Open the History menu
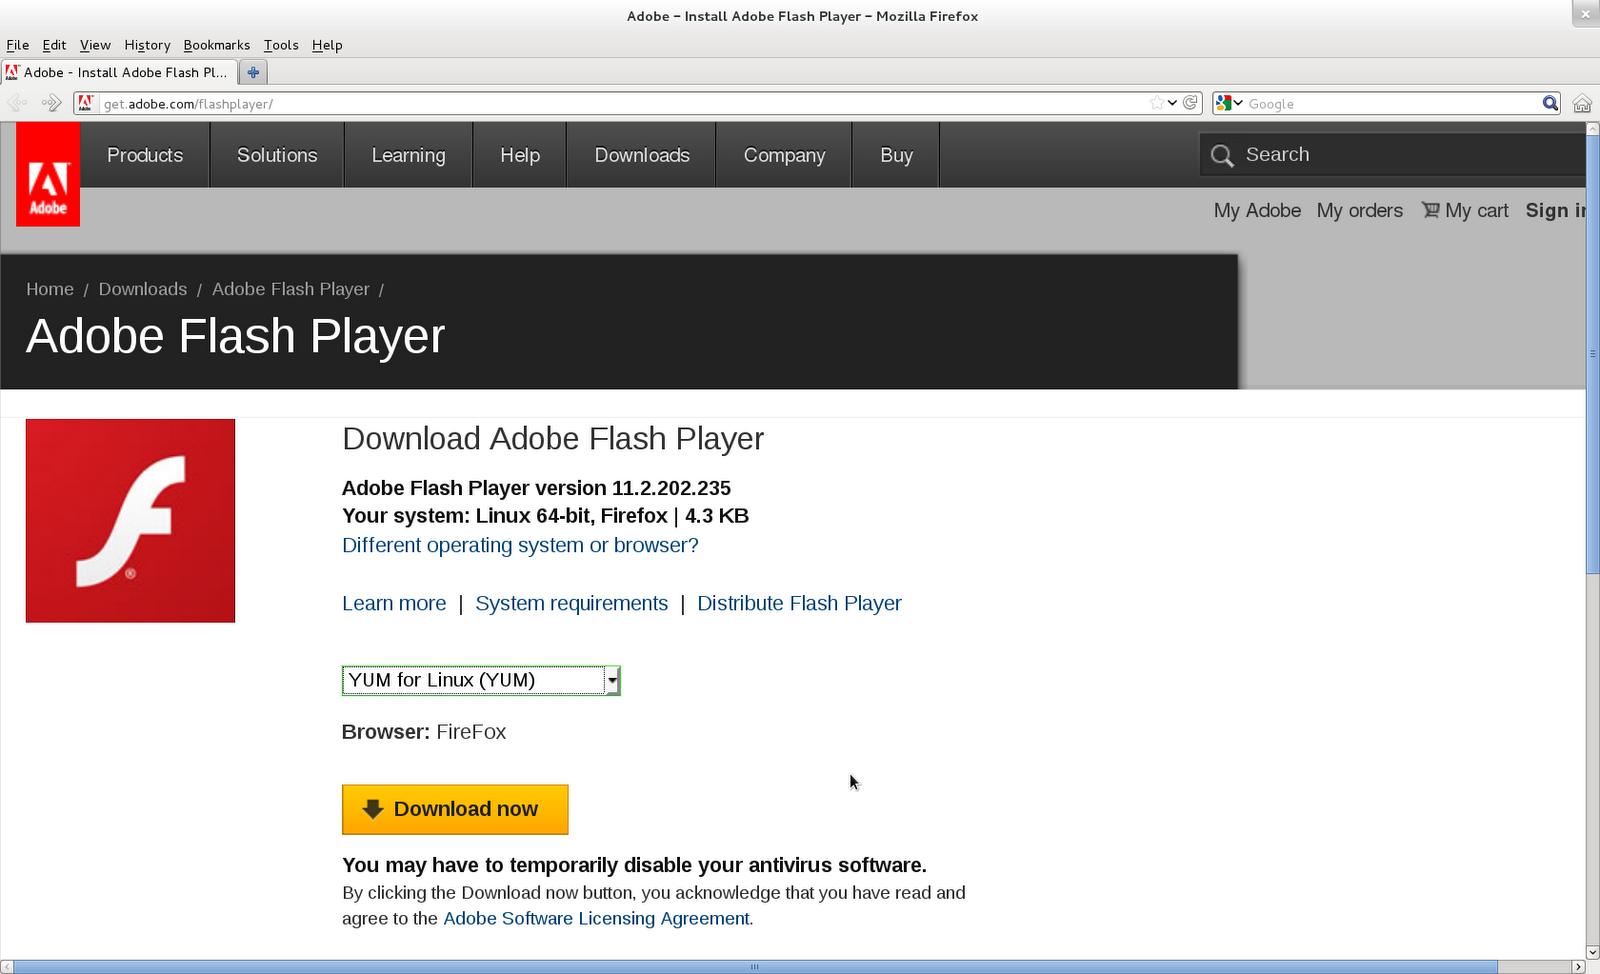1600x974 pixels. (147, 45)
